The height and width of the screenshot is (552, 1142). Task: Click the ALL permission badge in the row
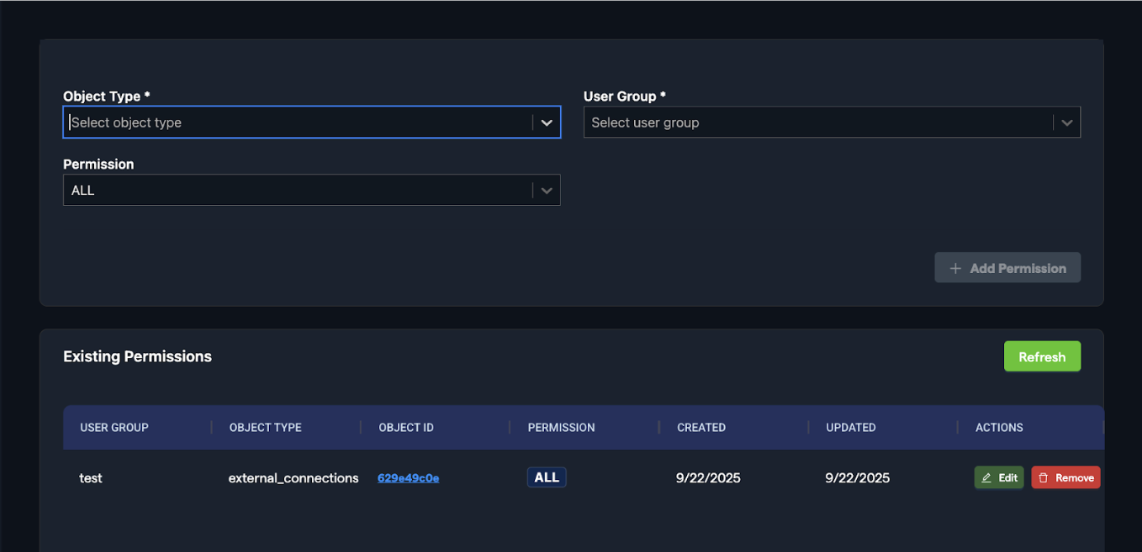click(546, 477)
